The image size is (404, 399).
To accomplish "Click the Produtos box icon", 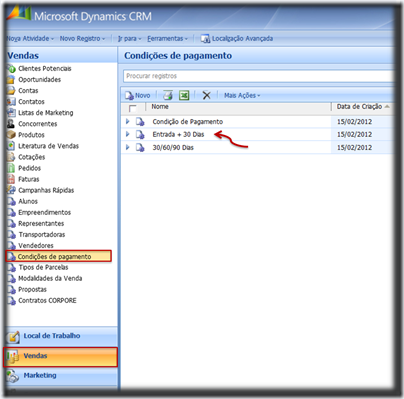I will coord(11,135).
